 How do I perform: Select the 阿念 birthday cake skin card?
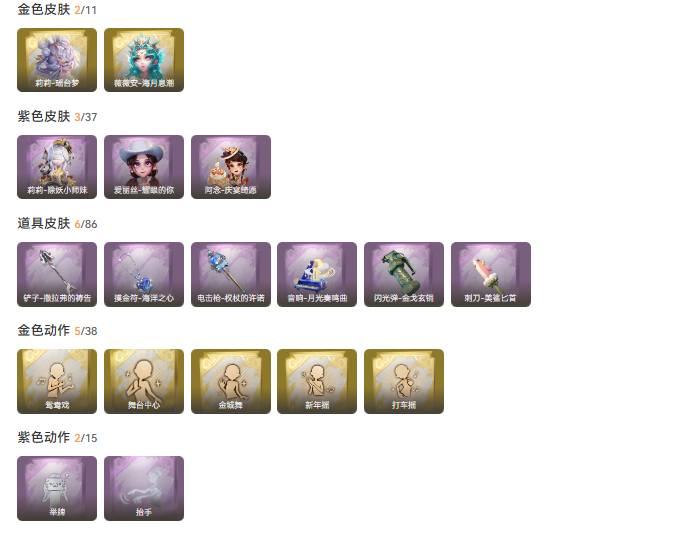(x=231, y=167)
